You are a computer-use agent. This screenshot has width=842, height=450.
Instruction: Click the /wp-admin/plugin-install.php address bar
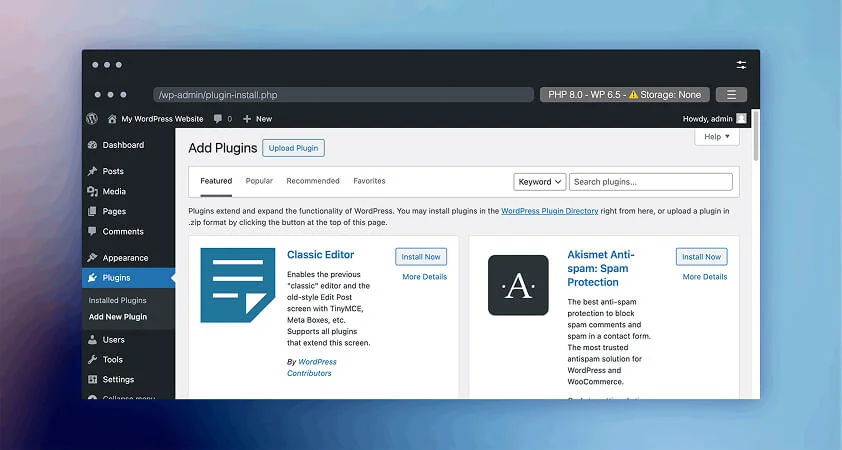point(343,95)
